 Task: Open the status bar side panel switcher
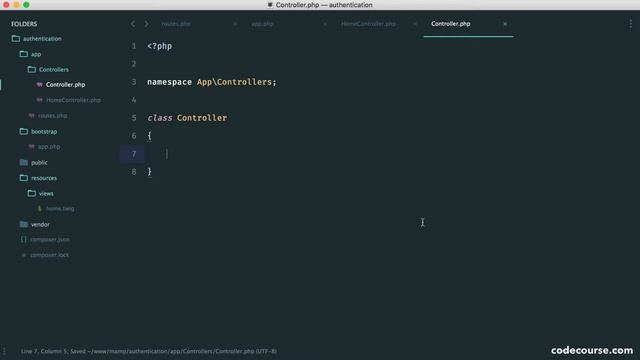coord(4,351)
